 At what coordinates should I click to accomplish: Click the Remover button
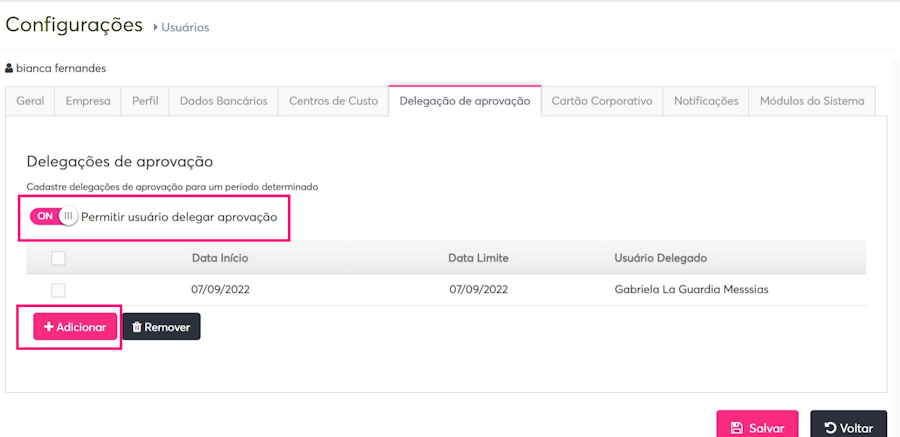pyautogui.click(x=161, y=327)
